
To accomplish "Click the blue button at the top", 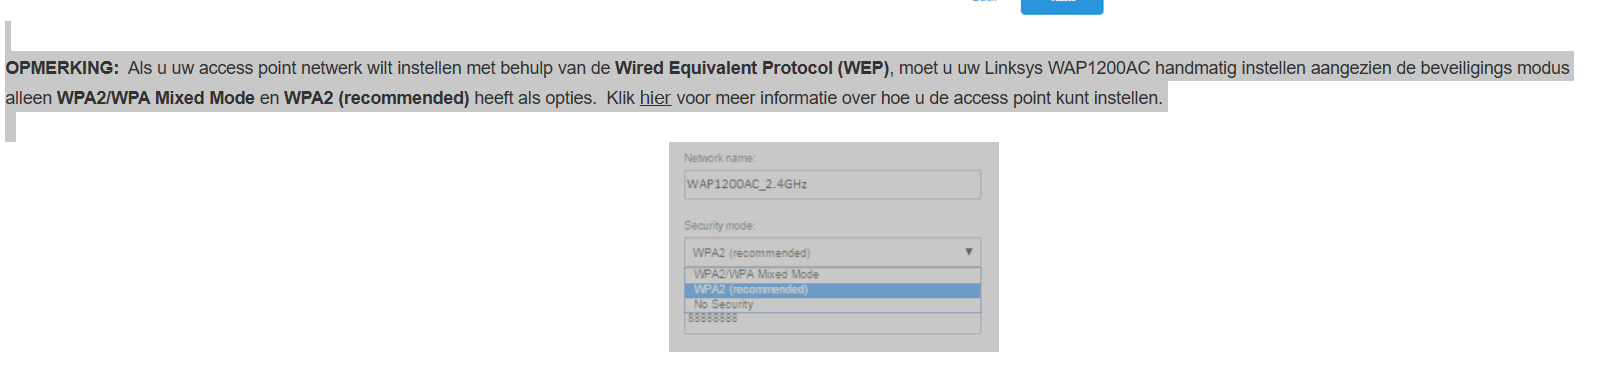I will pos(1062,6).
